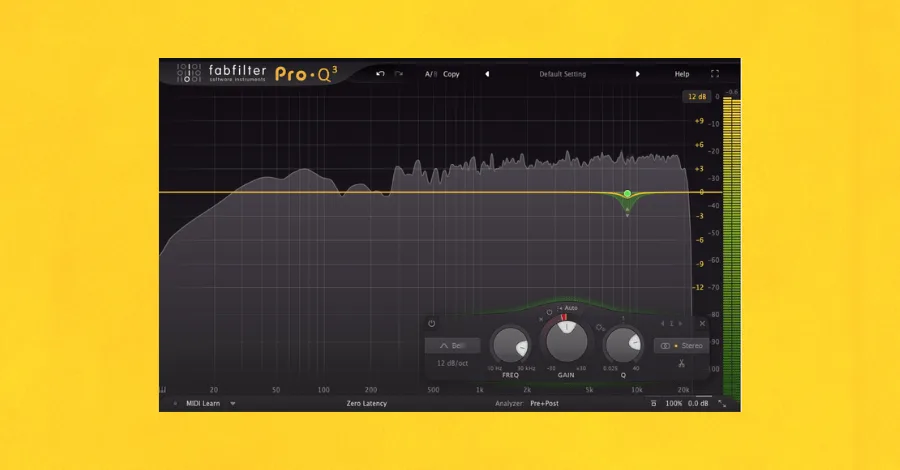This screenshot has width=900, height=470.
Task: Toggle the dynamic range power icon
Action: click(x=549, y=313)
